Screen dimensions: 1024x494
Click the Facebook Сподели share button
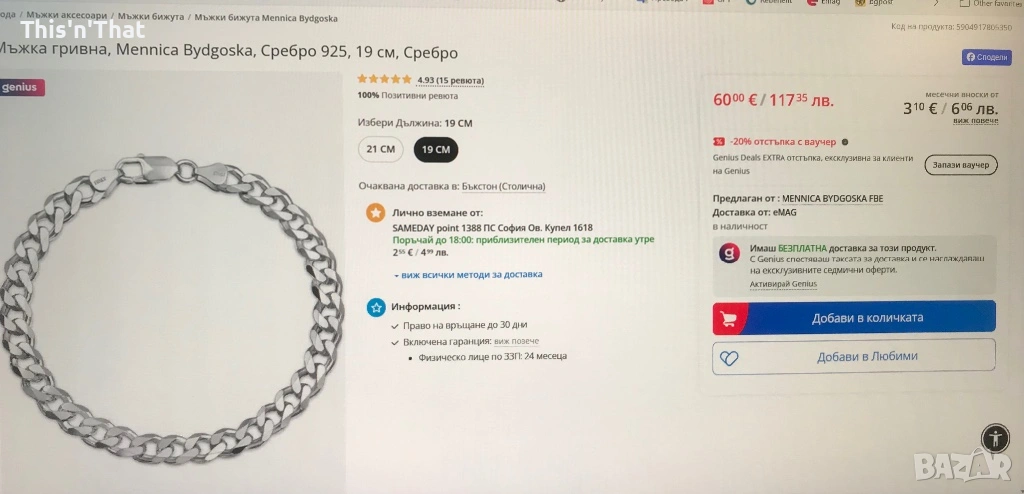[986, 58]
